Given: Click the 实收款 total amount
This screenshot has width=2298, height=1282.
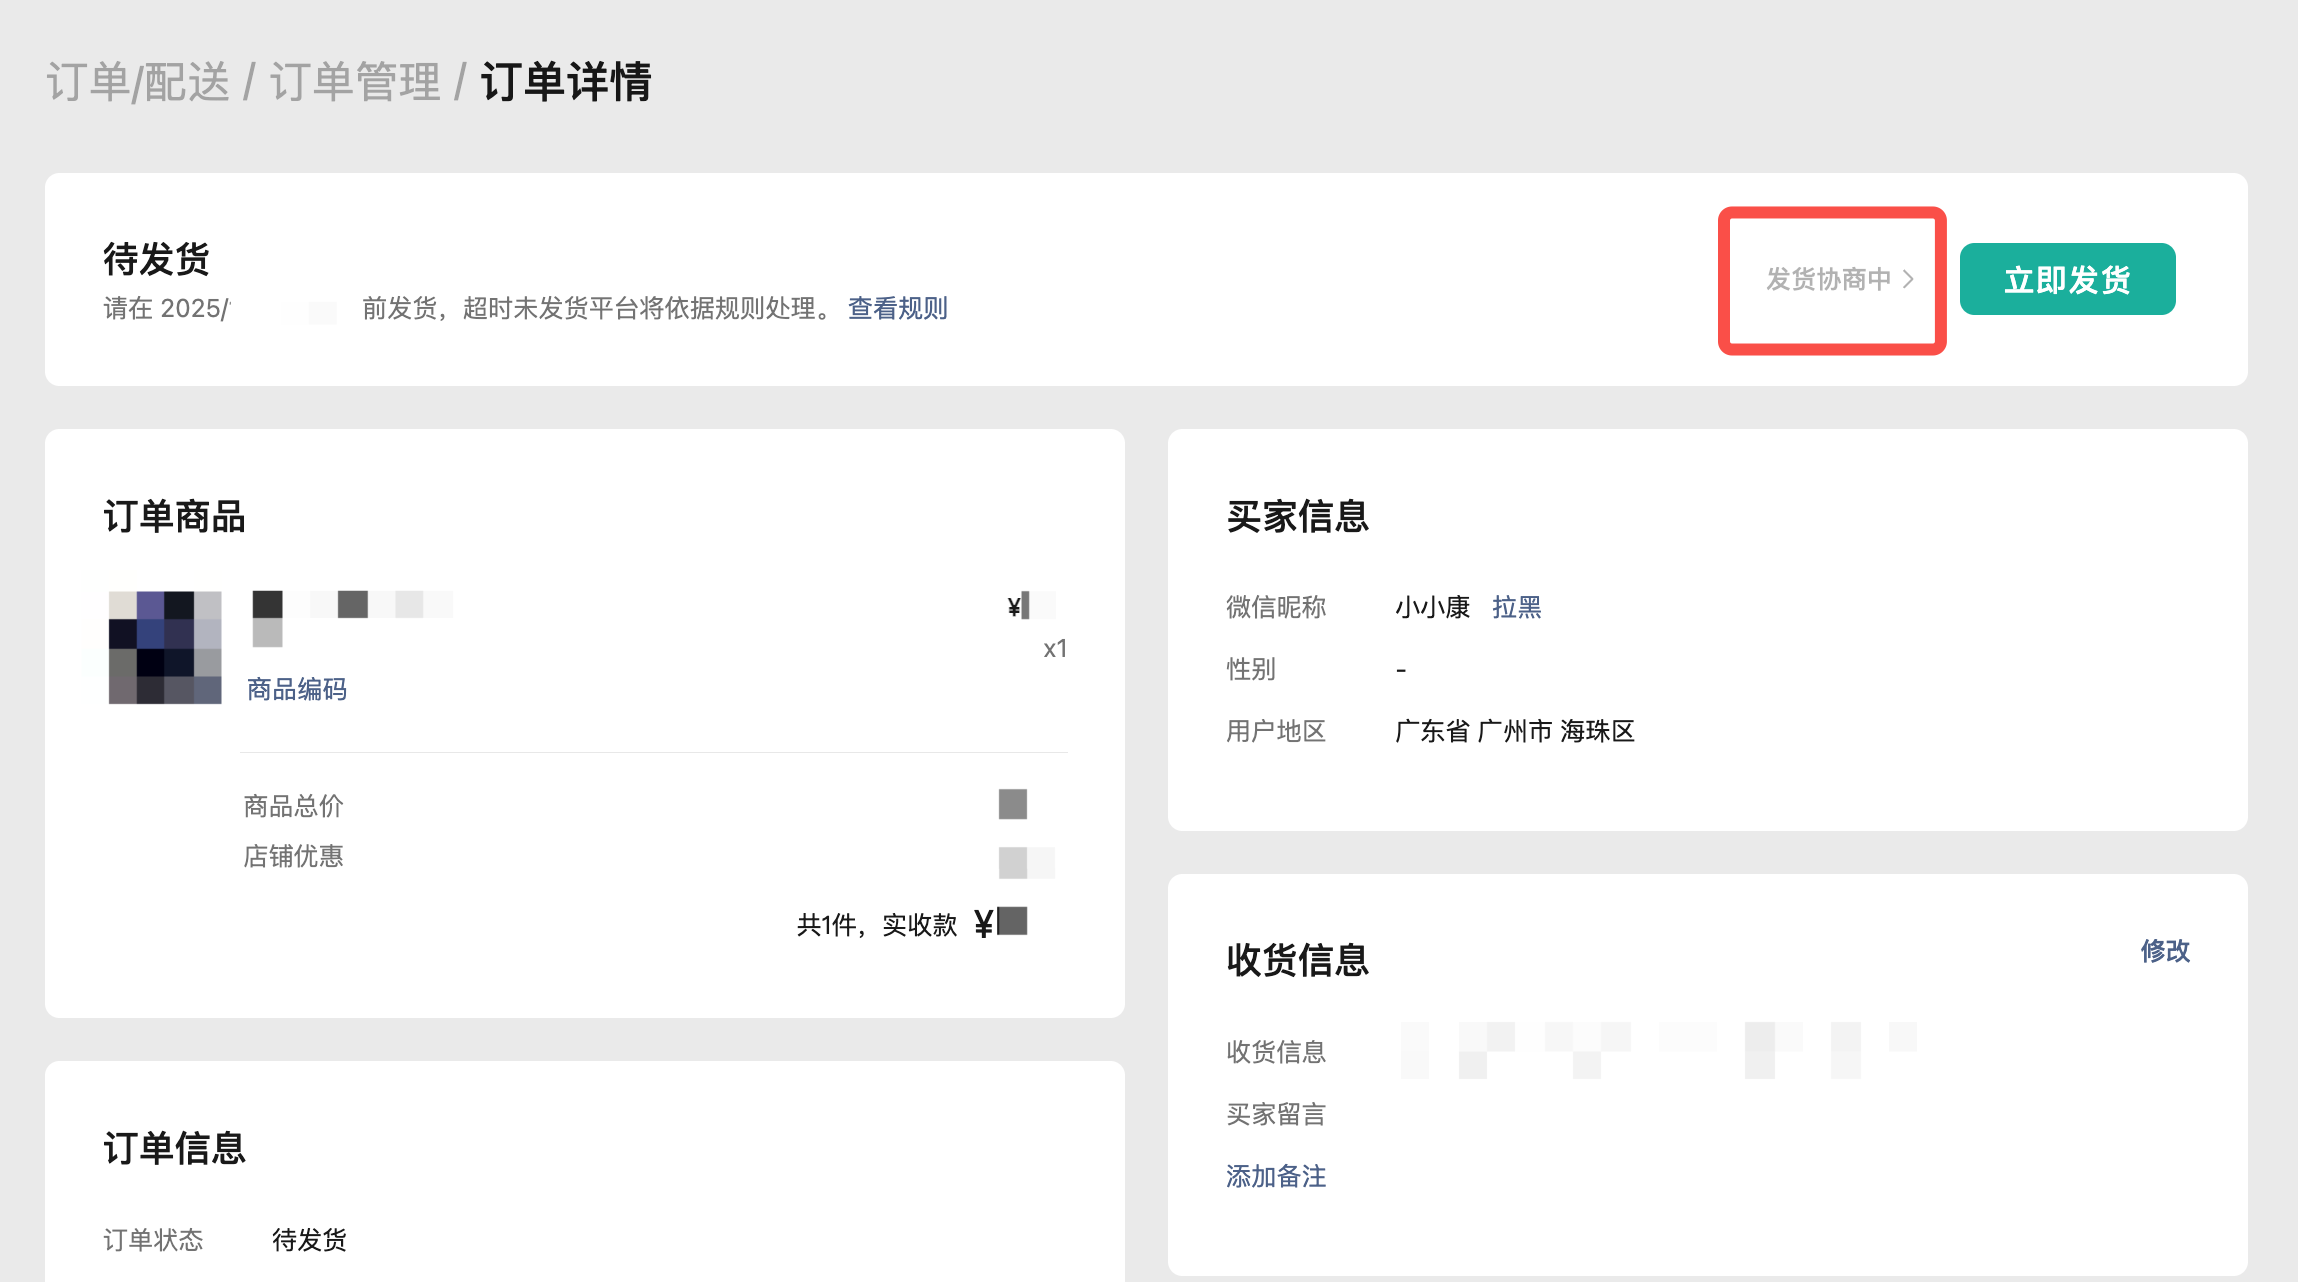Looking at the screenshot, I should [x=1002, y=923].
